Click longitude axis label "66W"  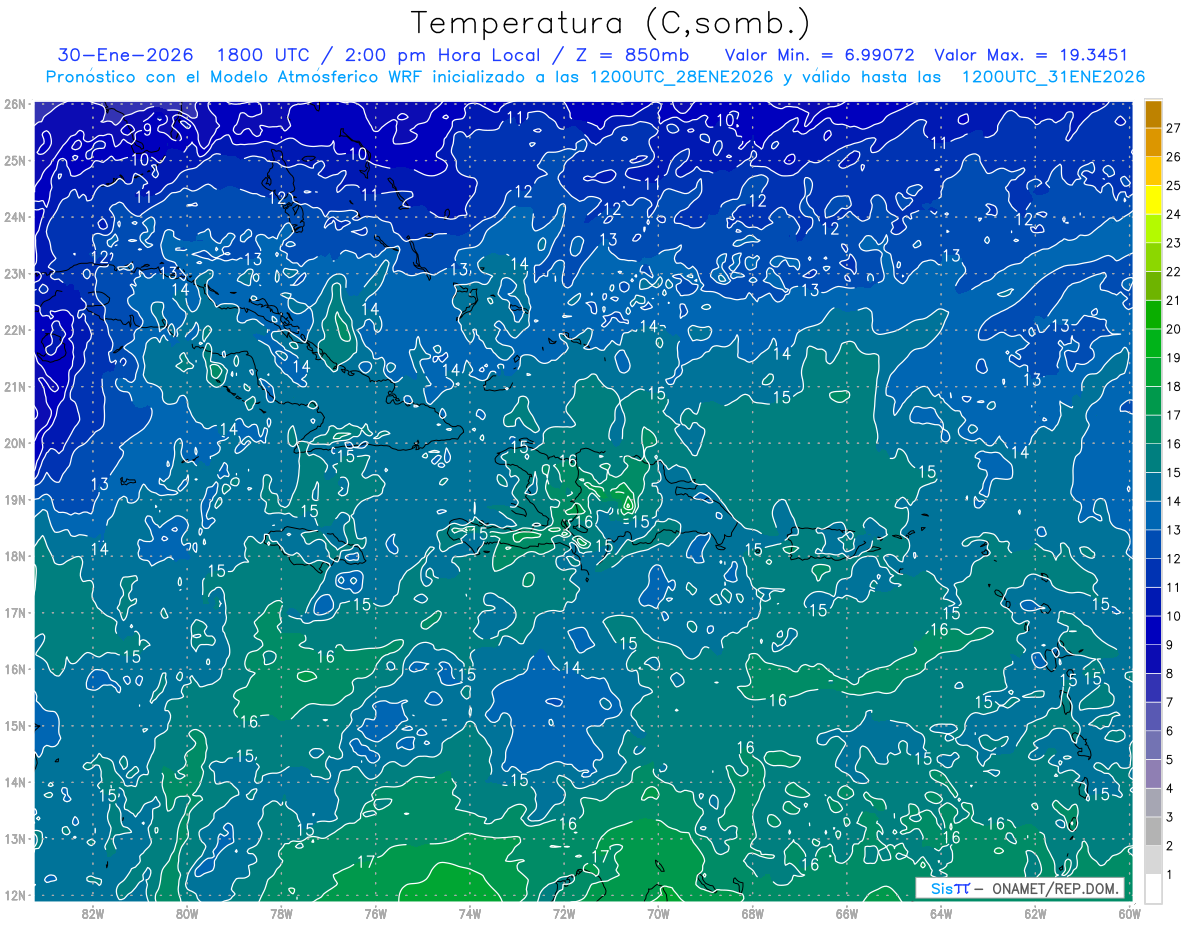(847, 914)
